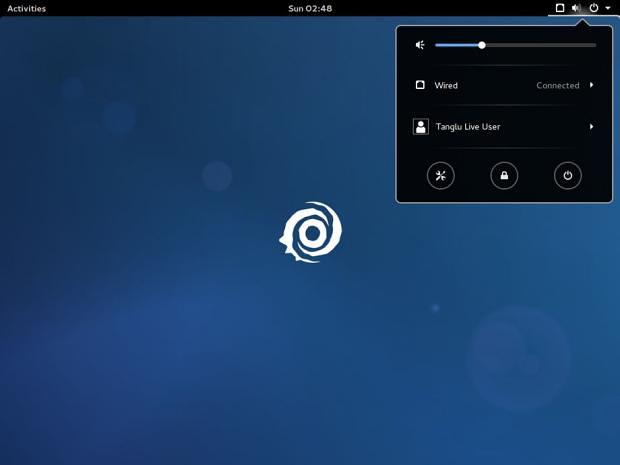
Task: Click the Tanglu swirl logo on desktop
Action: coord(310,232)
